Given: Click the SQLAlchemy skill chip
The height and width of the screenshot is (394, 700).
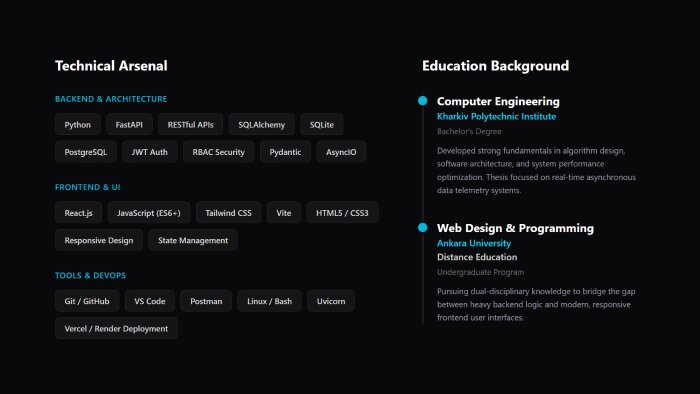Looking at the screenshot, I should [262, 124].
